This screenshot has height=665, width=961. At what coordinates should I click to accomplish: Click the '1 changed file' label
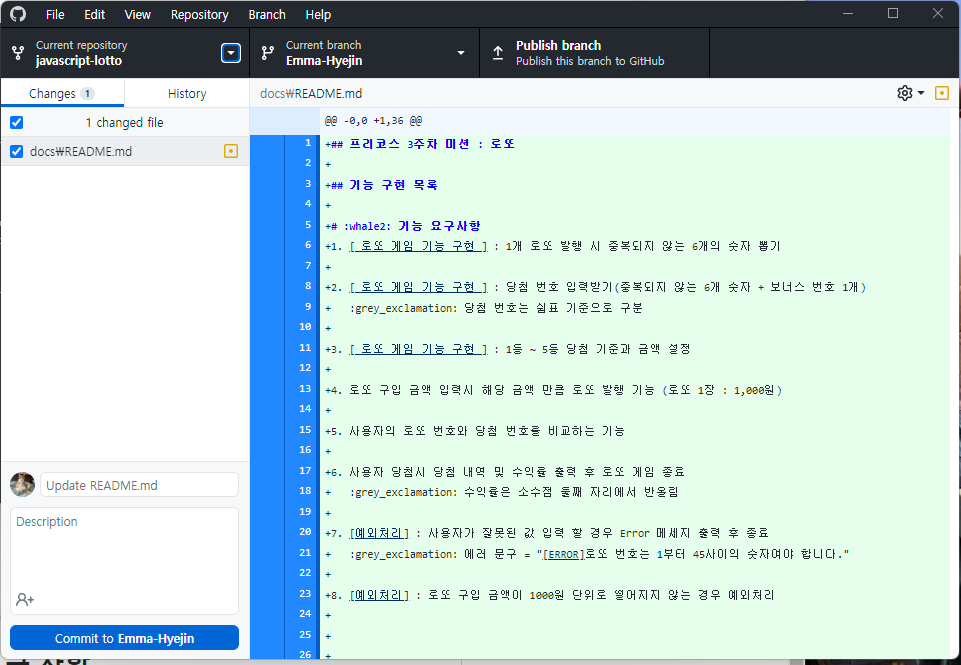coord(124,123)
